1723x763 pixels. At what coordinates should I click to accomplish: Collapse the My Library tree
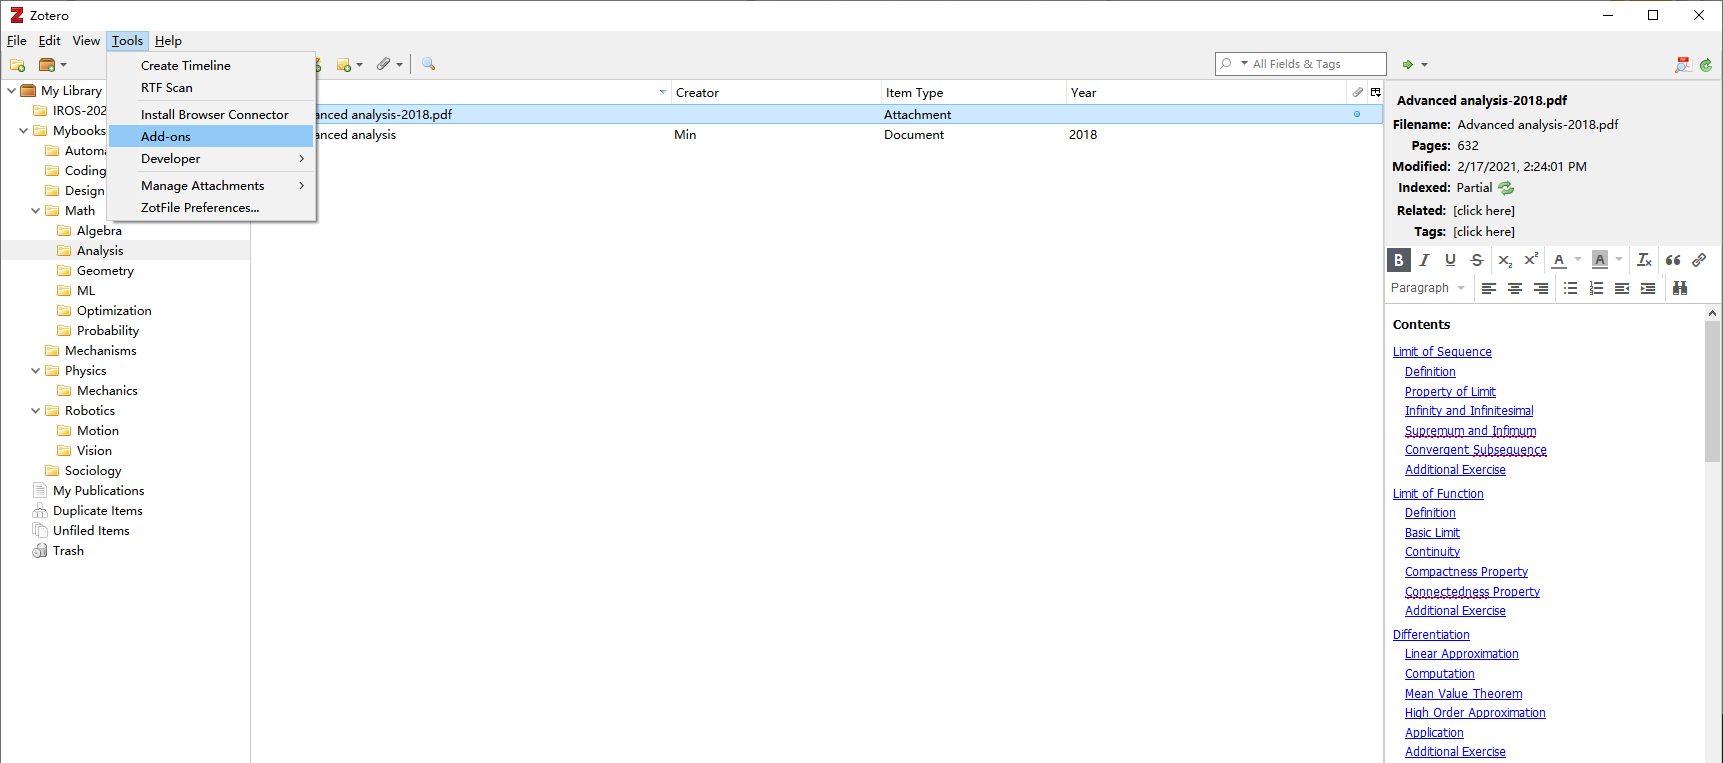click(x=12, y=90)
